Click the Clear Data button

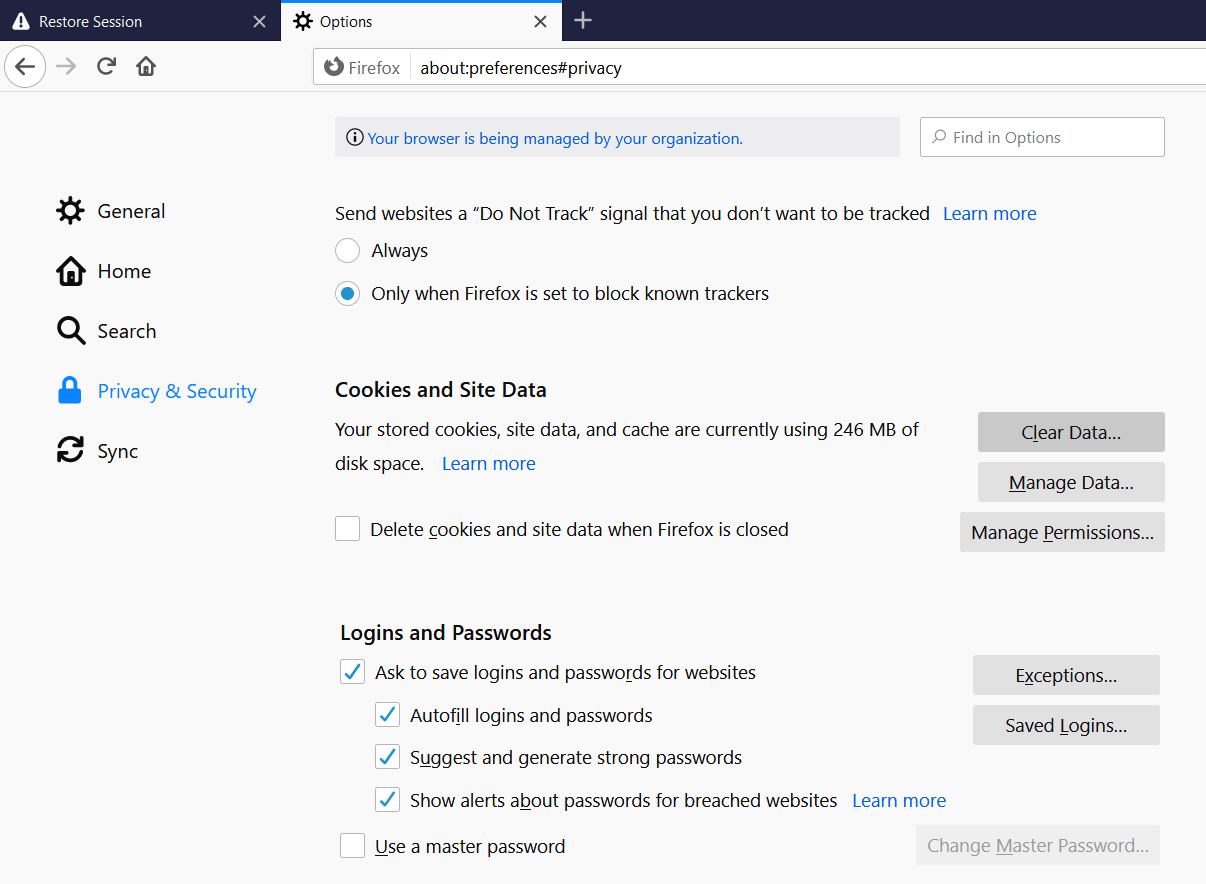point(1071,432)
